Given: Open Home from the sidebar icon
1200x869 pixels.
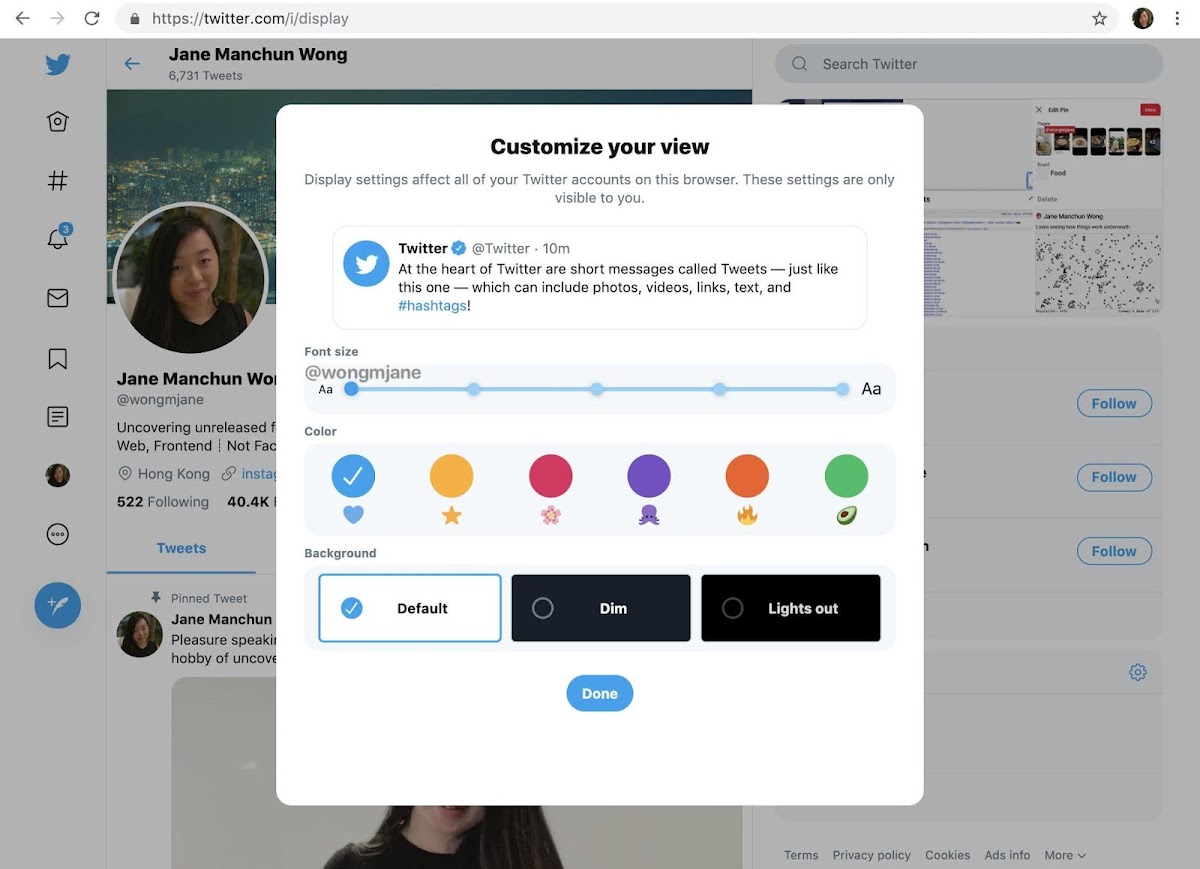Looking at the screenshot, I should click(58, 122).
